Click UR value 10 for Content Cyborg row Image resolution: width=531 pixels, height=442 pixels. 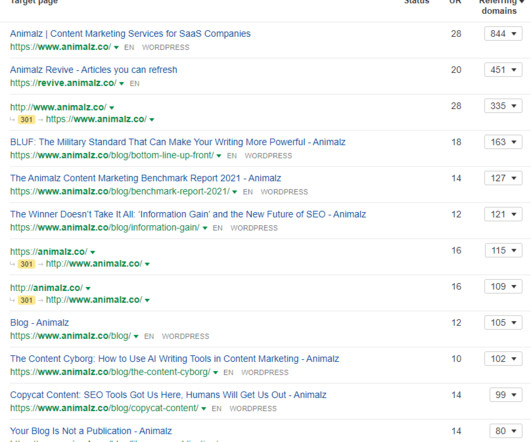(456, 359)
